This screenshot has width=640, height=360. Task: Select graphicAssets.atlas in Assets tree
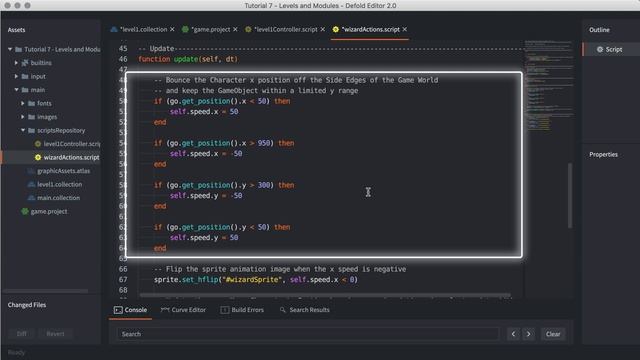(x=64, y=171)
